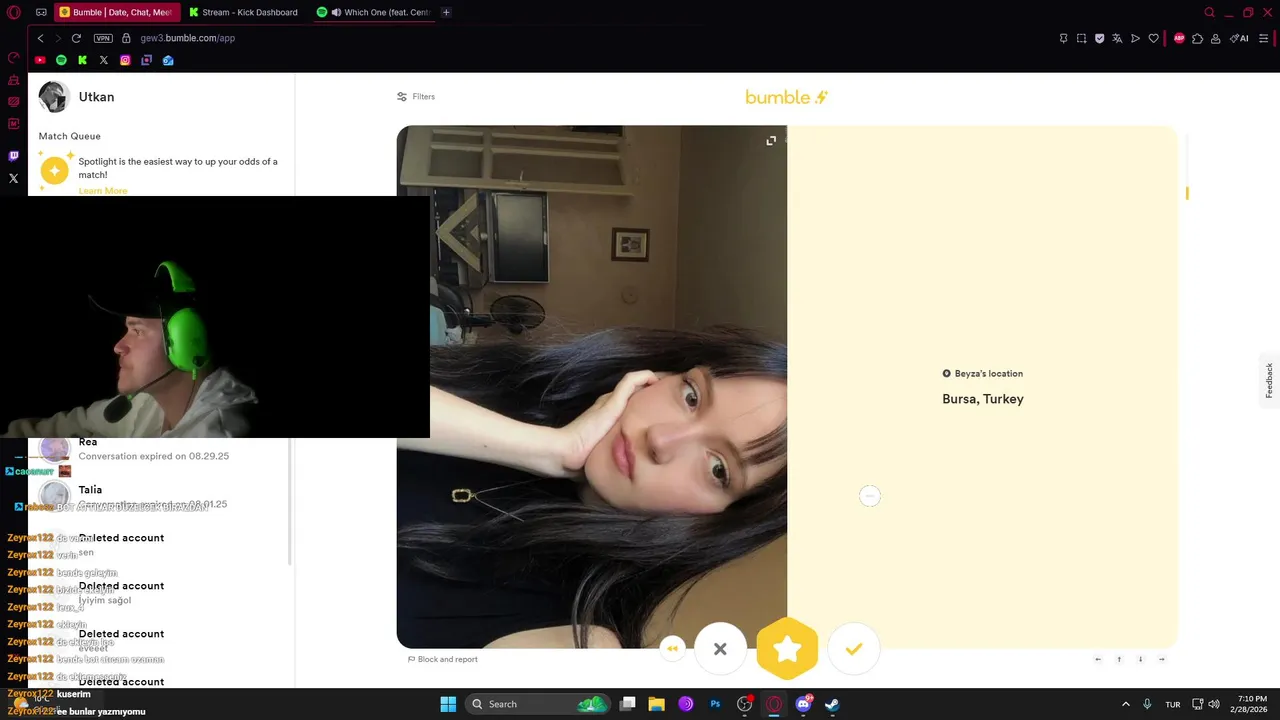Open the translate page icon
This screenshot has height=720, width=1280.
(1117, 38)
